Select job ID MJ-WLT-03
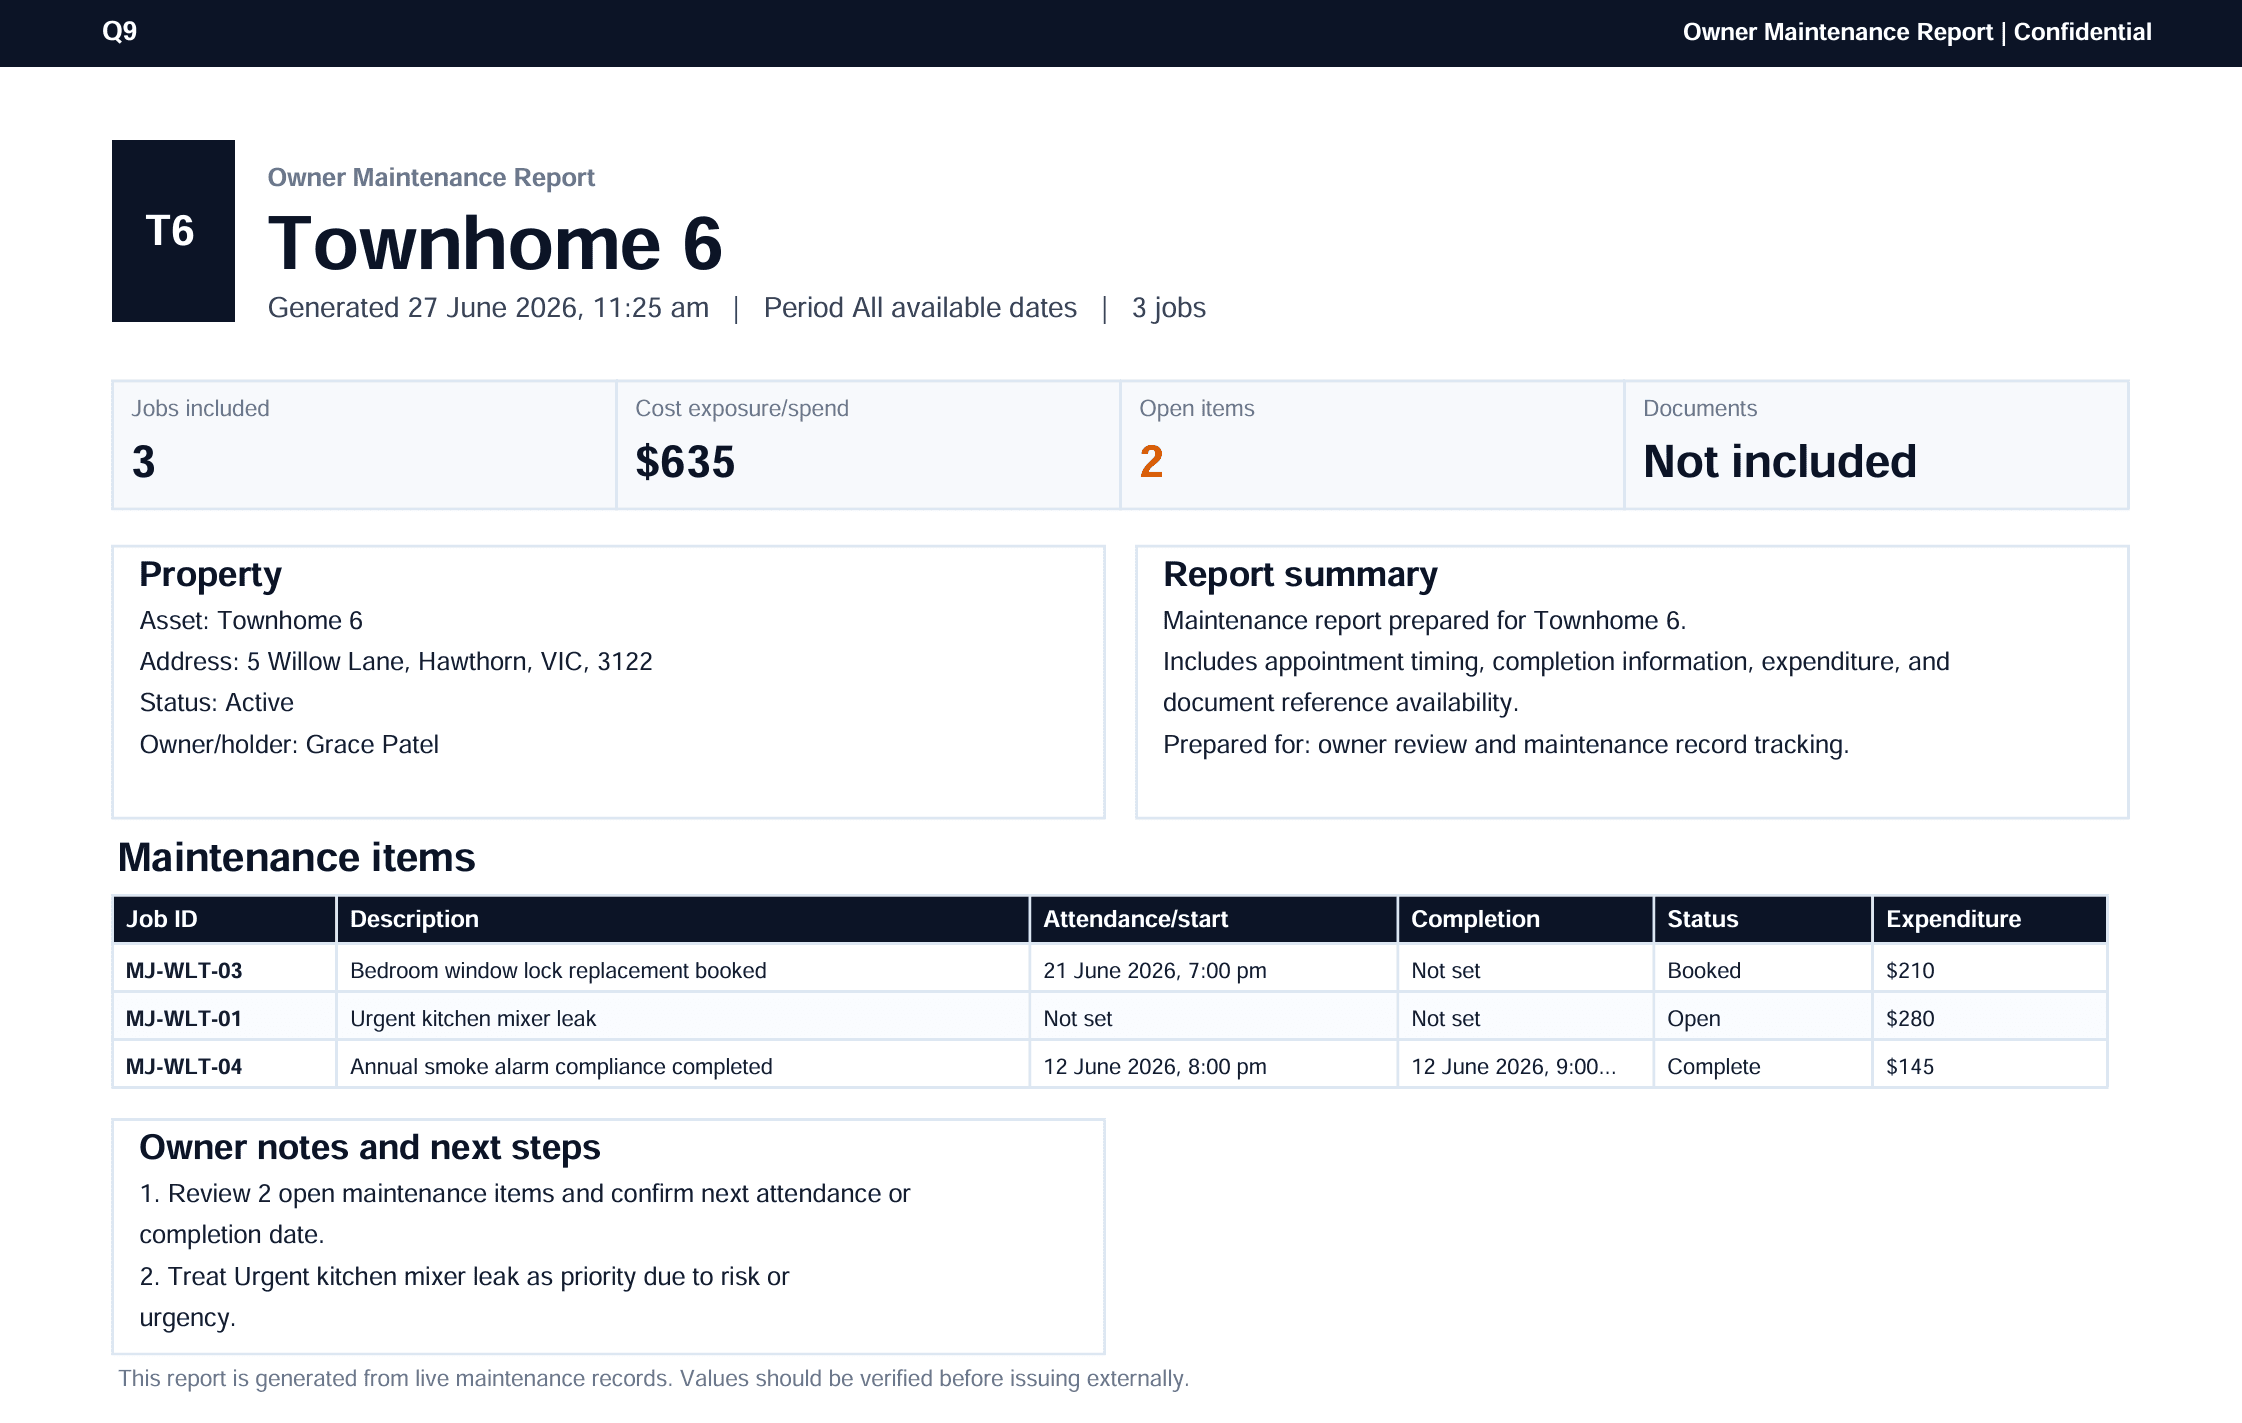The image size is (2242, 1423). click(184, 970)
